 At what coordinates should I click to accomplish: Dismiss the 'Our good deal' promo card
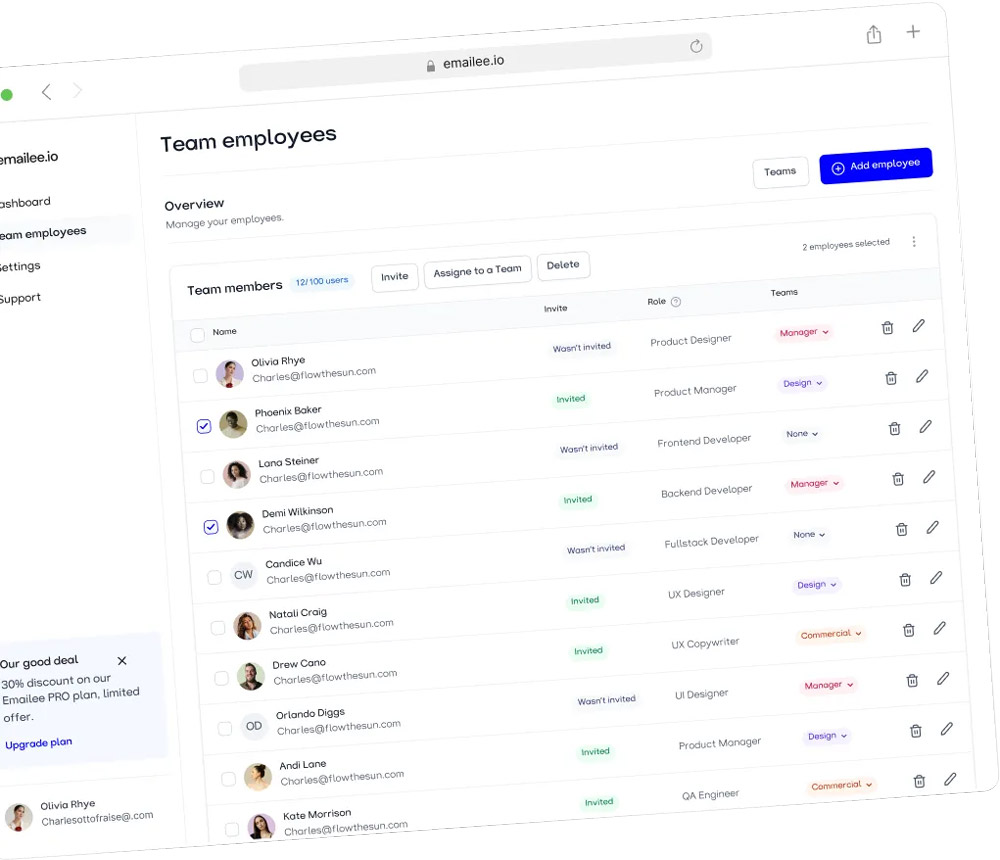(x=122, y=661)
